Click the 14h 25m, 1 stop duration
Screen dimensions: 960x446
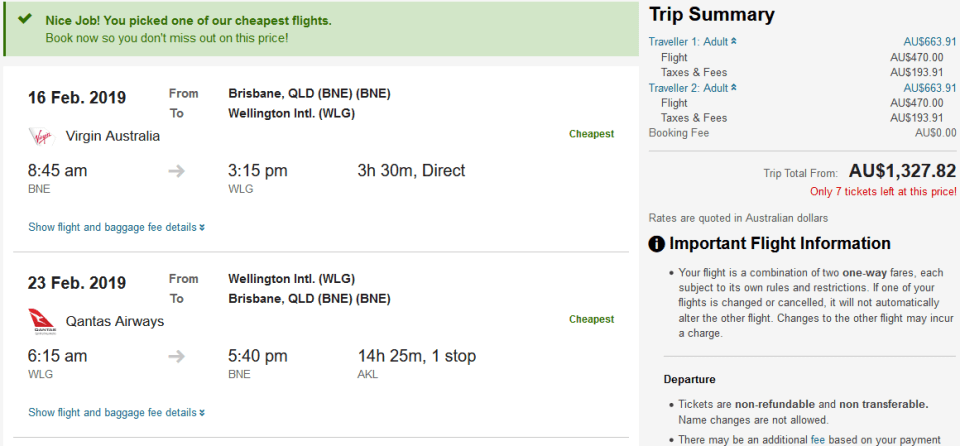pos(416,356)
